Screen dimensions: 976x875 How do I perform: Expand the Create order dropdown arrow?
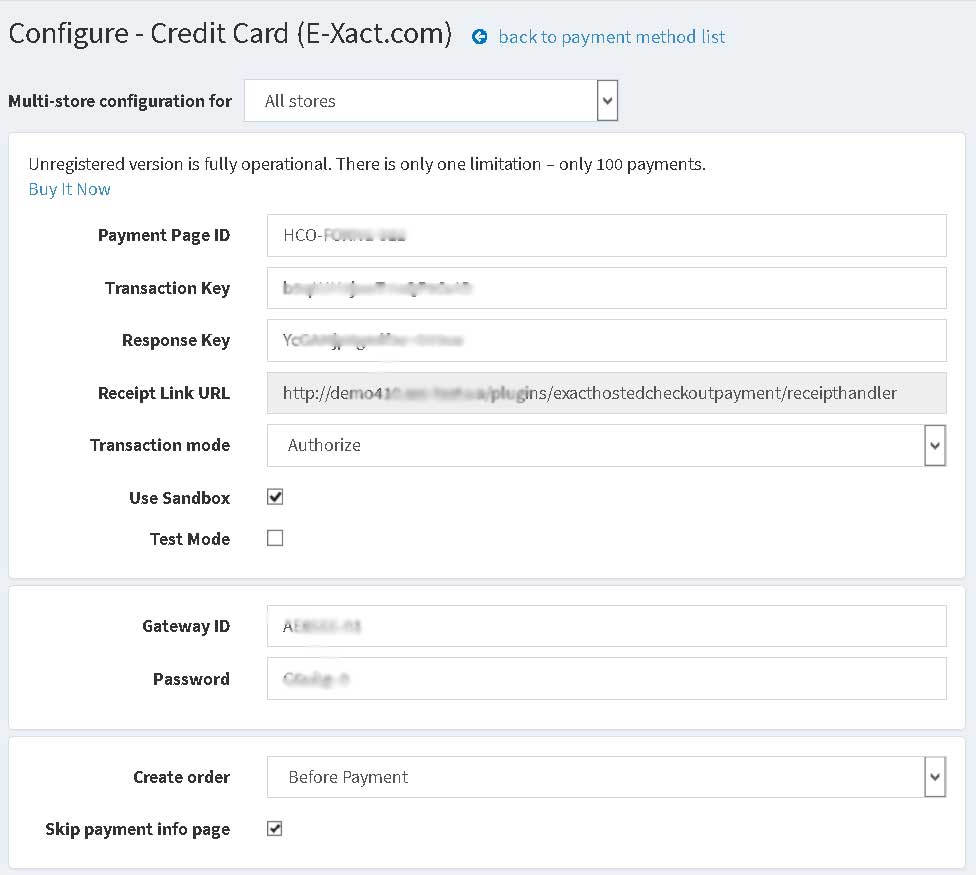[935, 777]
